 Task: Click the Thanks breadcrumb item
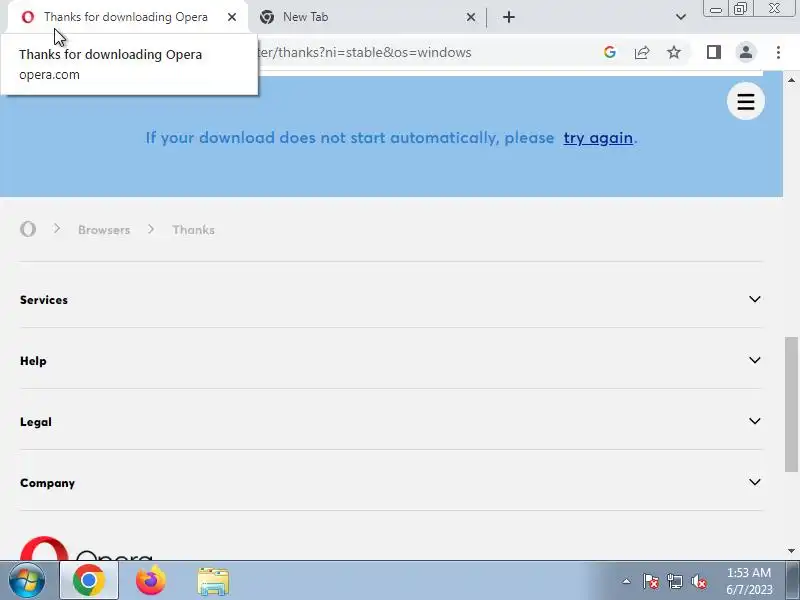click(193, 230)
